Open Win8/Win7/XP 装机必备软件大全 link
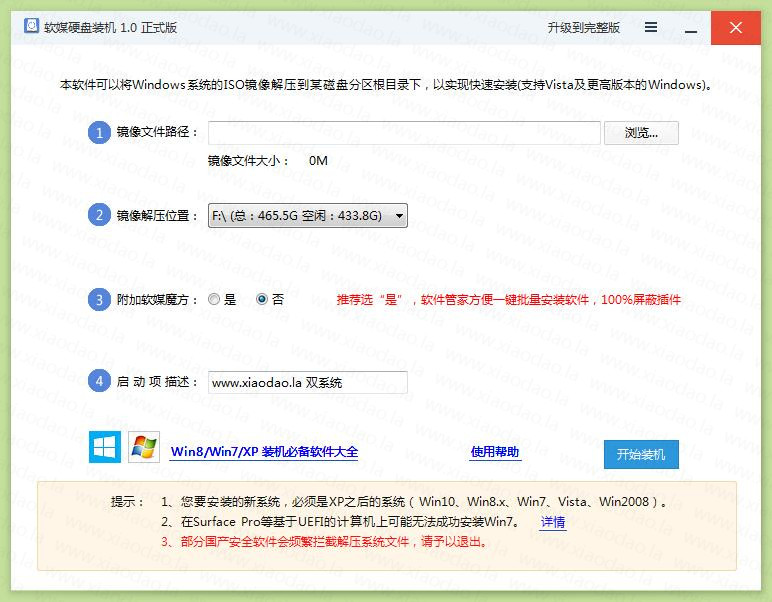 click(x=264, y=451)
